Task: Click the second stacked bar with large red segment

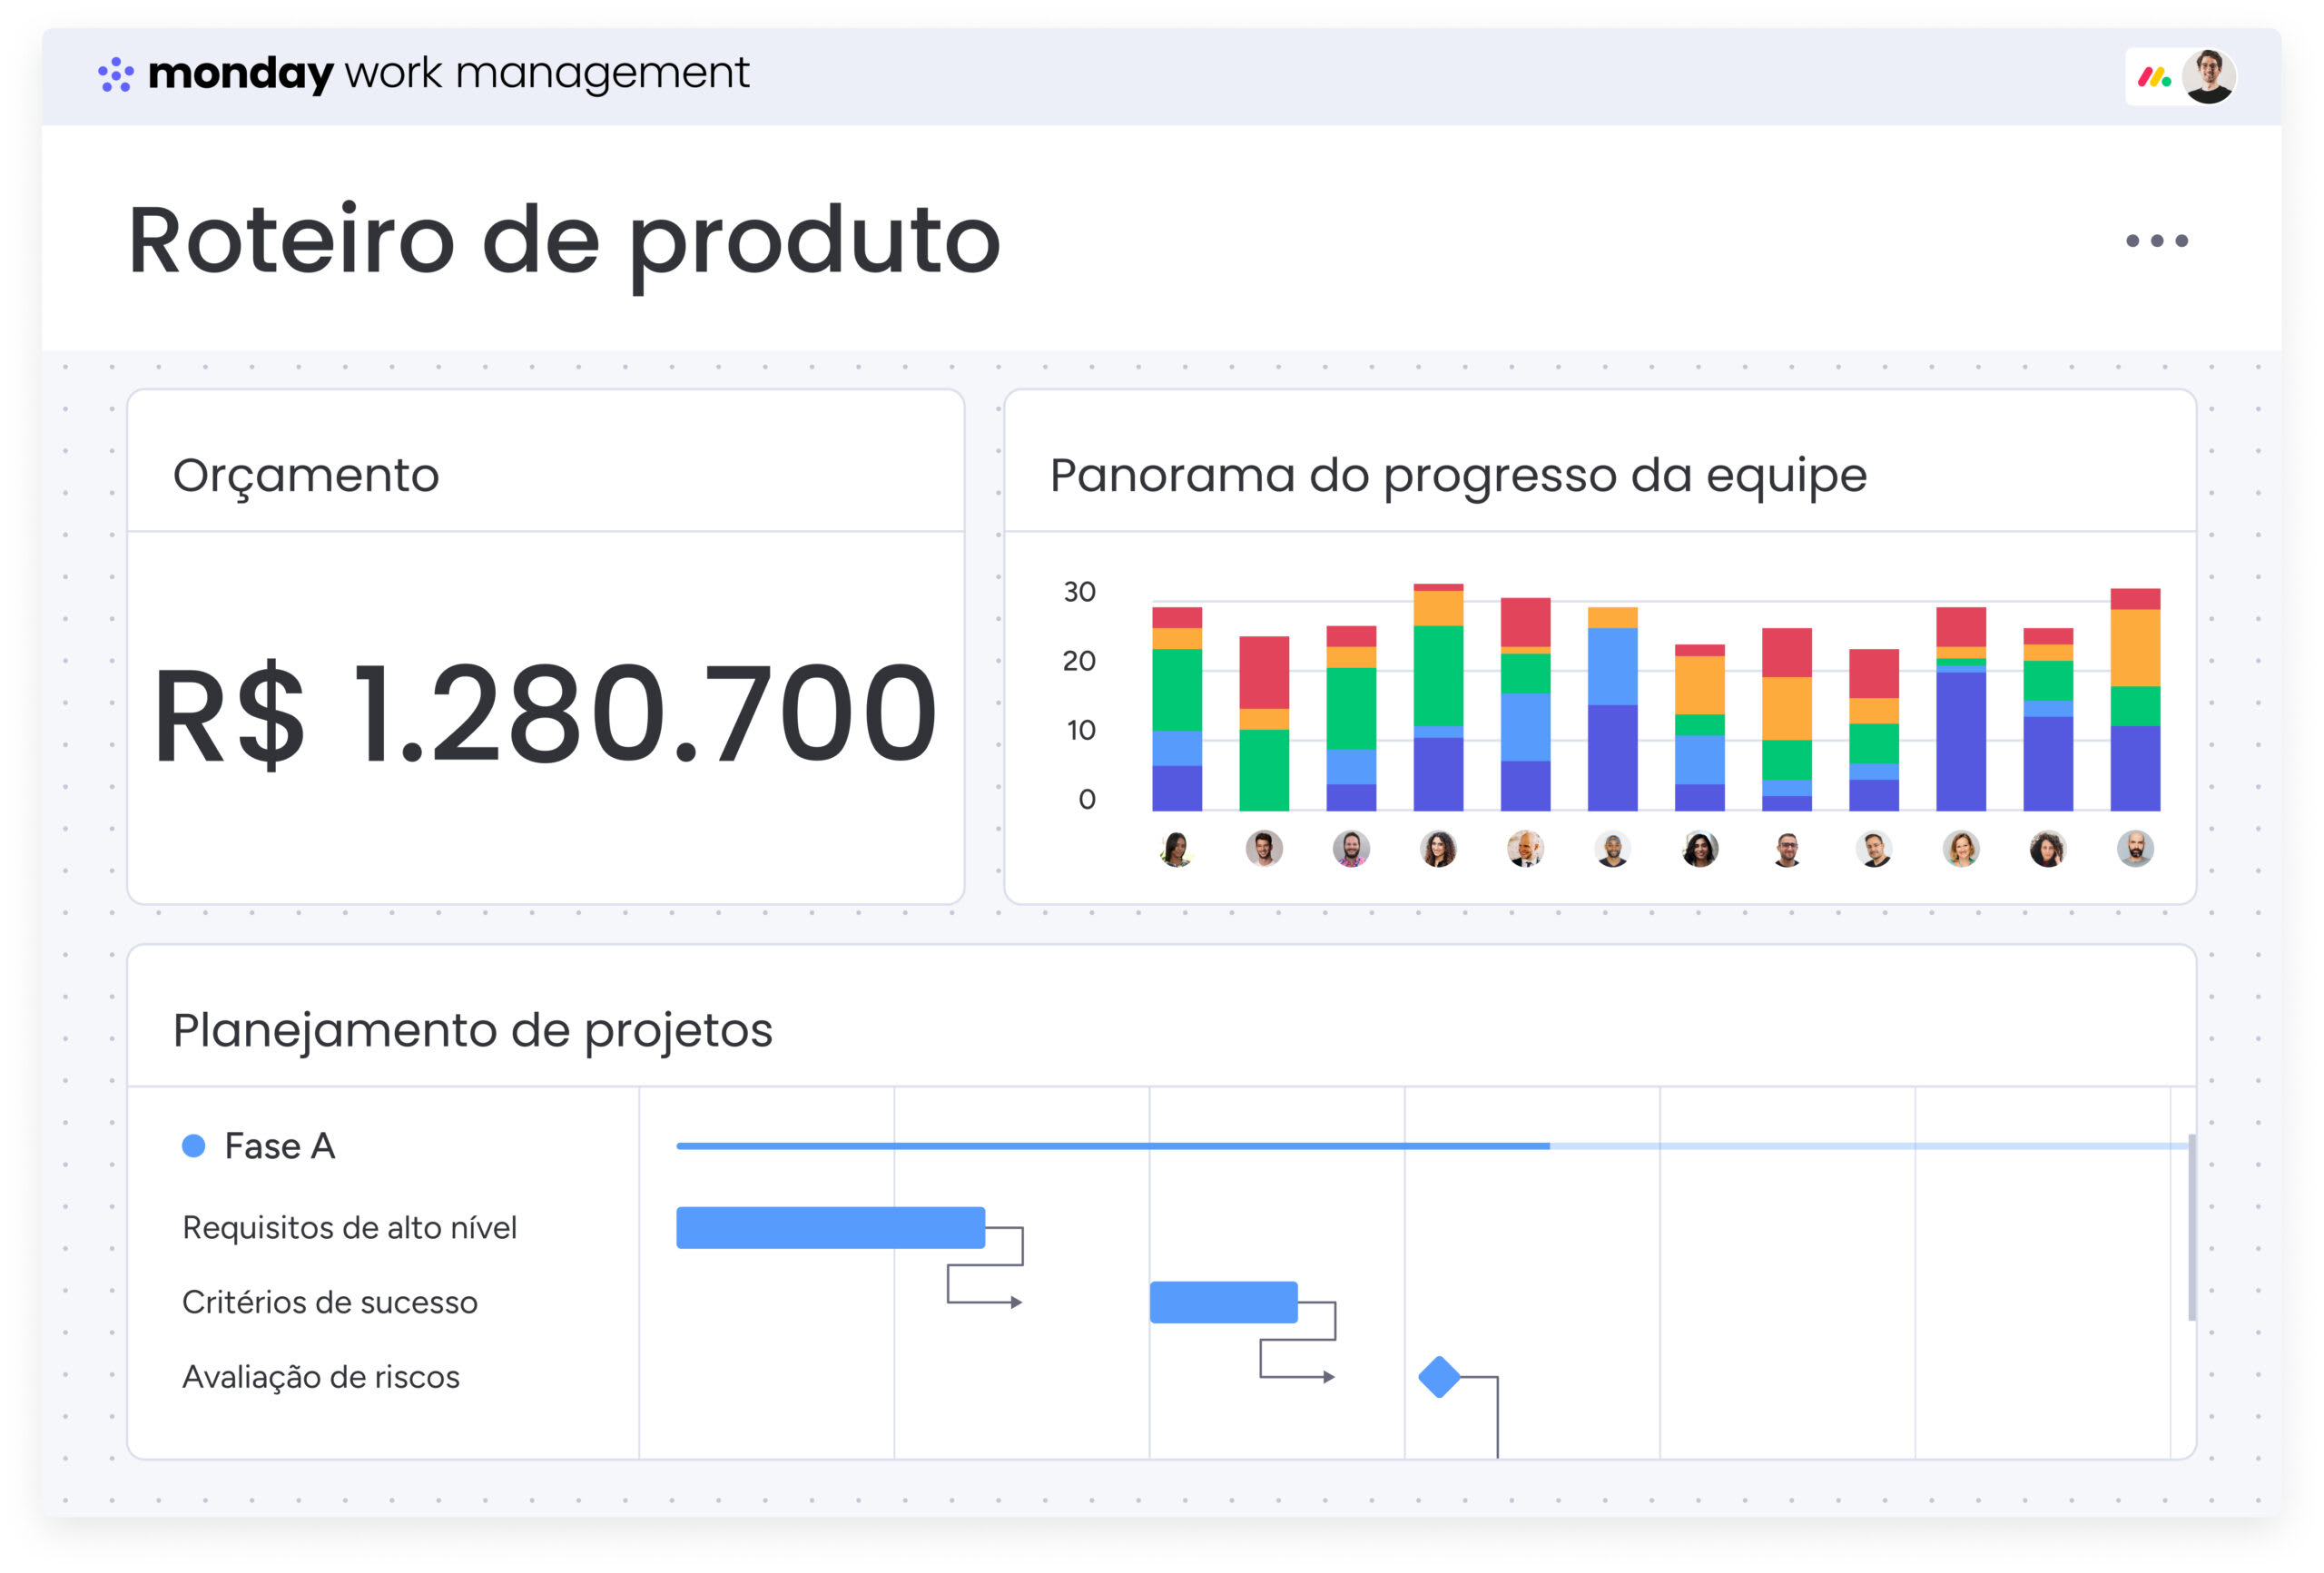Action: [x=1264, y=724]
